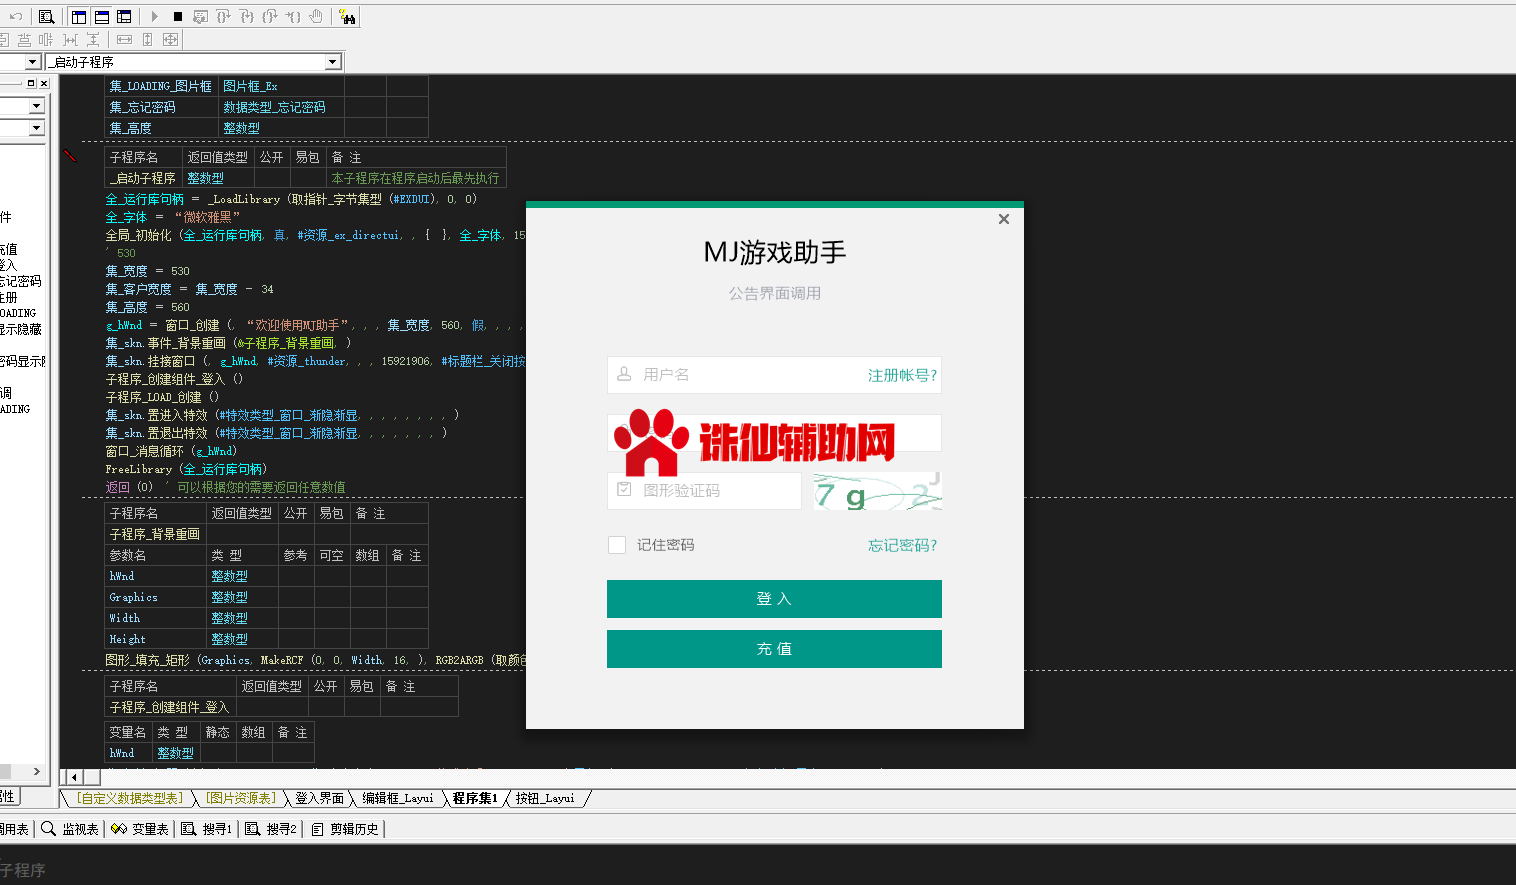The image size is (1516, 885).
Task: Click the run to cursor debug icon
Action: [x=293, y=17]
